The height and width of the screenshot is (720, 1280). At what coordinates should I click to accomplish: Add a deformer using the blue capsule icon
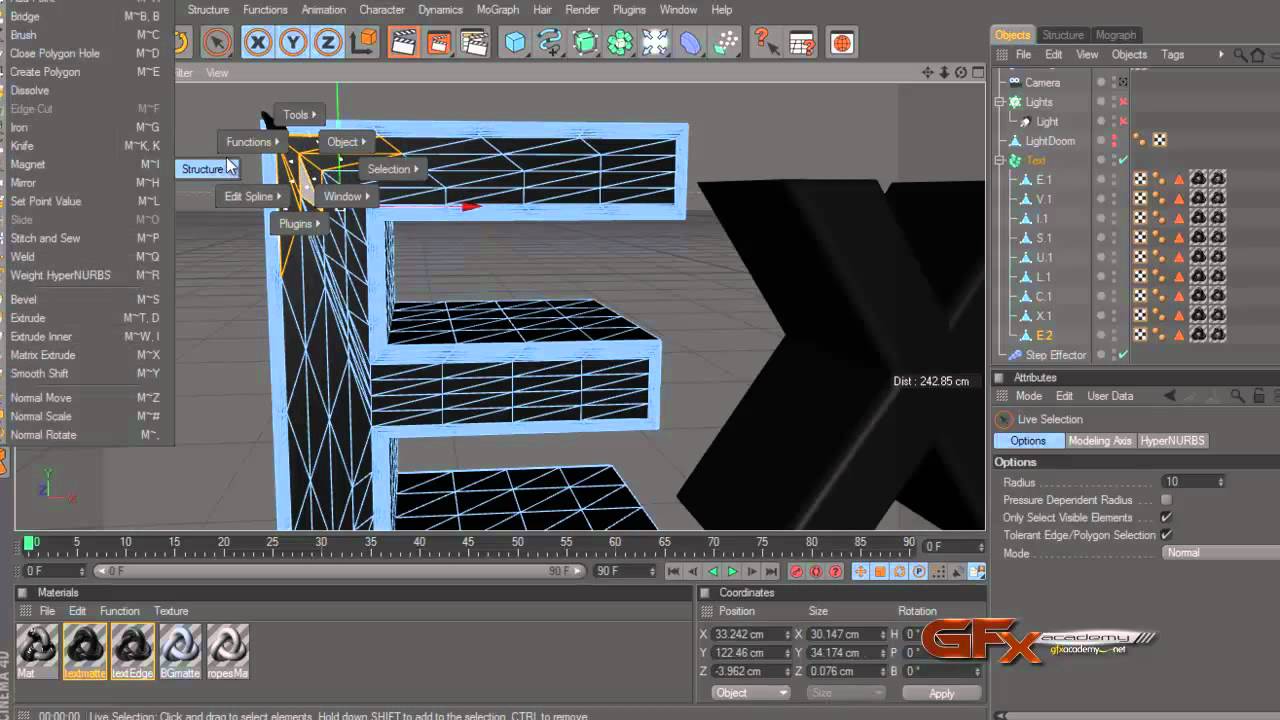click(x=691, y=42)
